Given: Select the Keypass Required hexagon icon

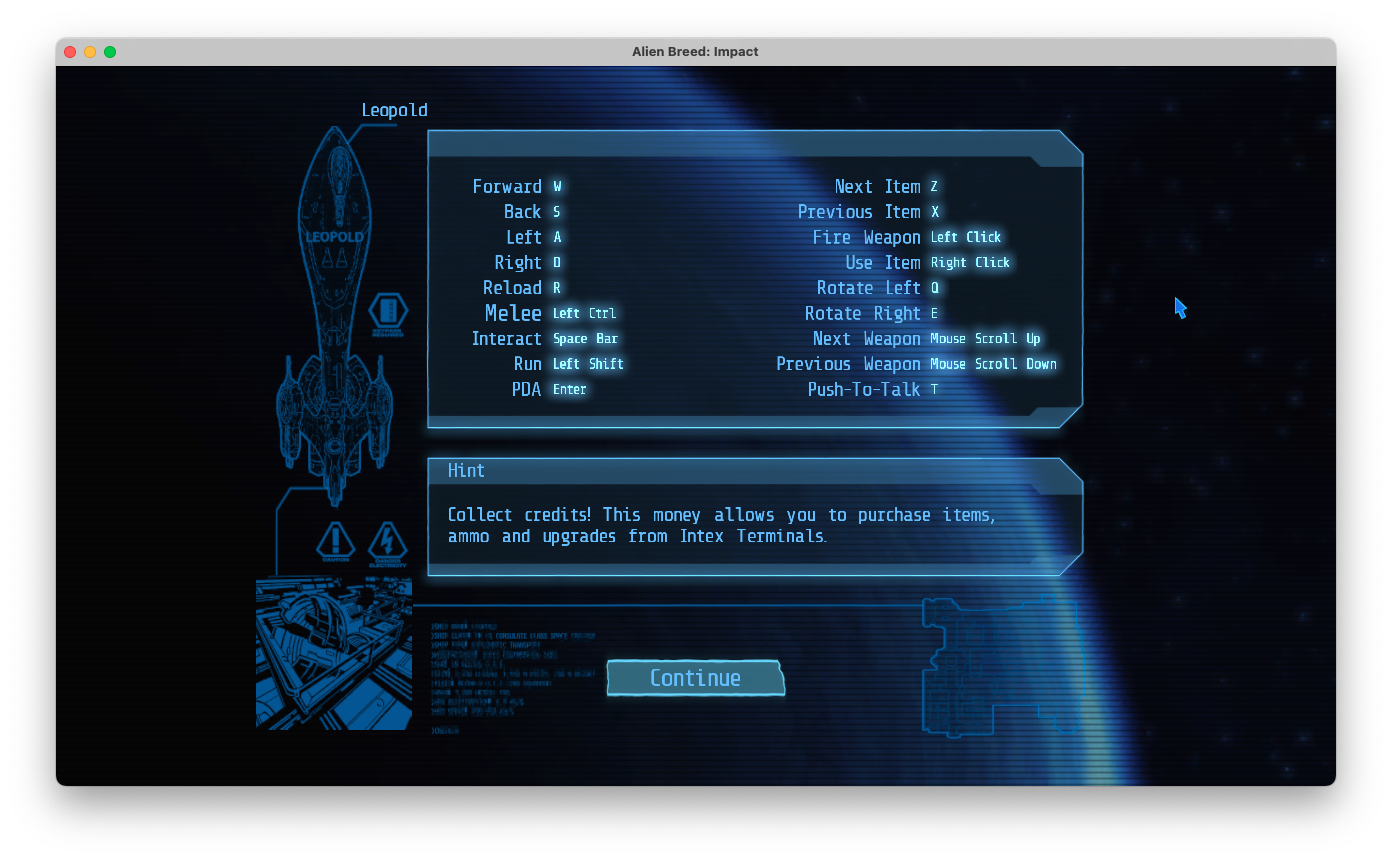Looking at the screenshot, I should pyautogui.click(x=388, y=311).
